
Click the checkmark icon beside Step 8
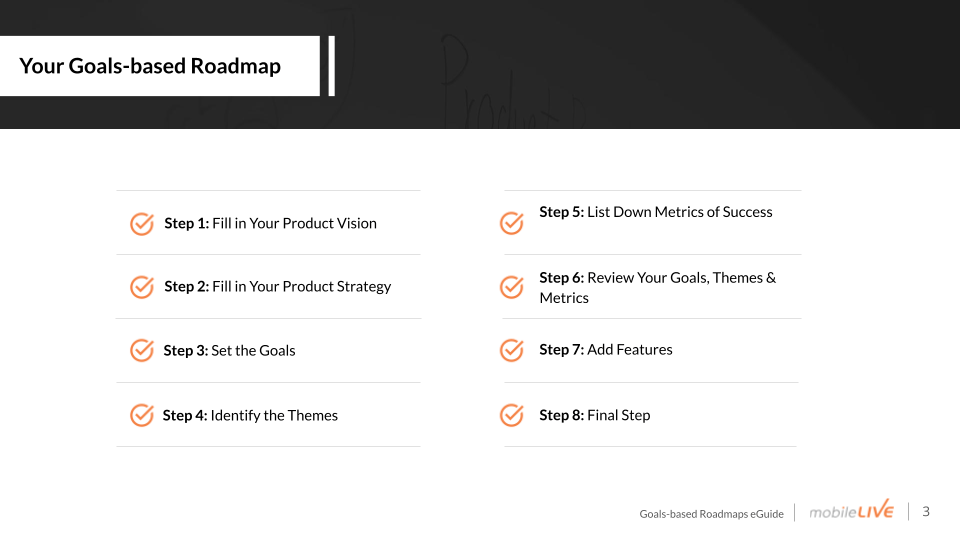click(x=512, y=415)
